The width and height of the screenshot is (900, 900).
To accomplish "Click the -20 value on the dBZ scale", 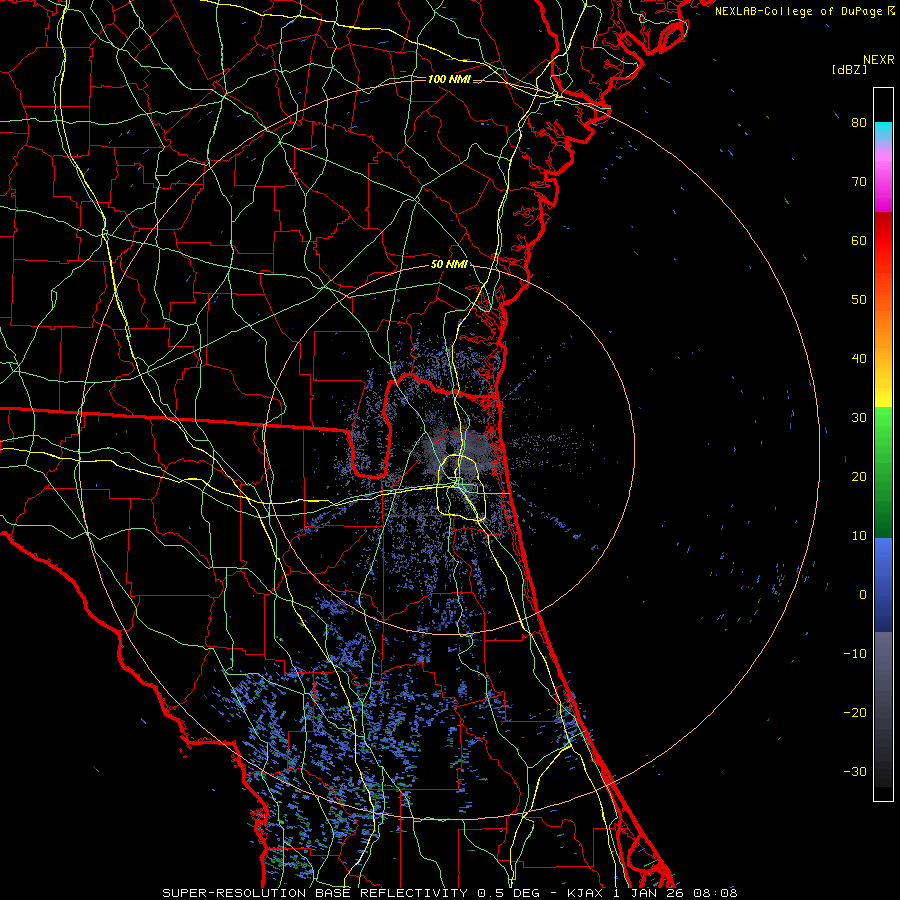I will (855, 712).
